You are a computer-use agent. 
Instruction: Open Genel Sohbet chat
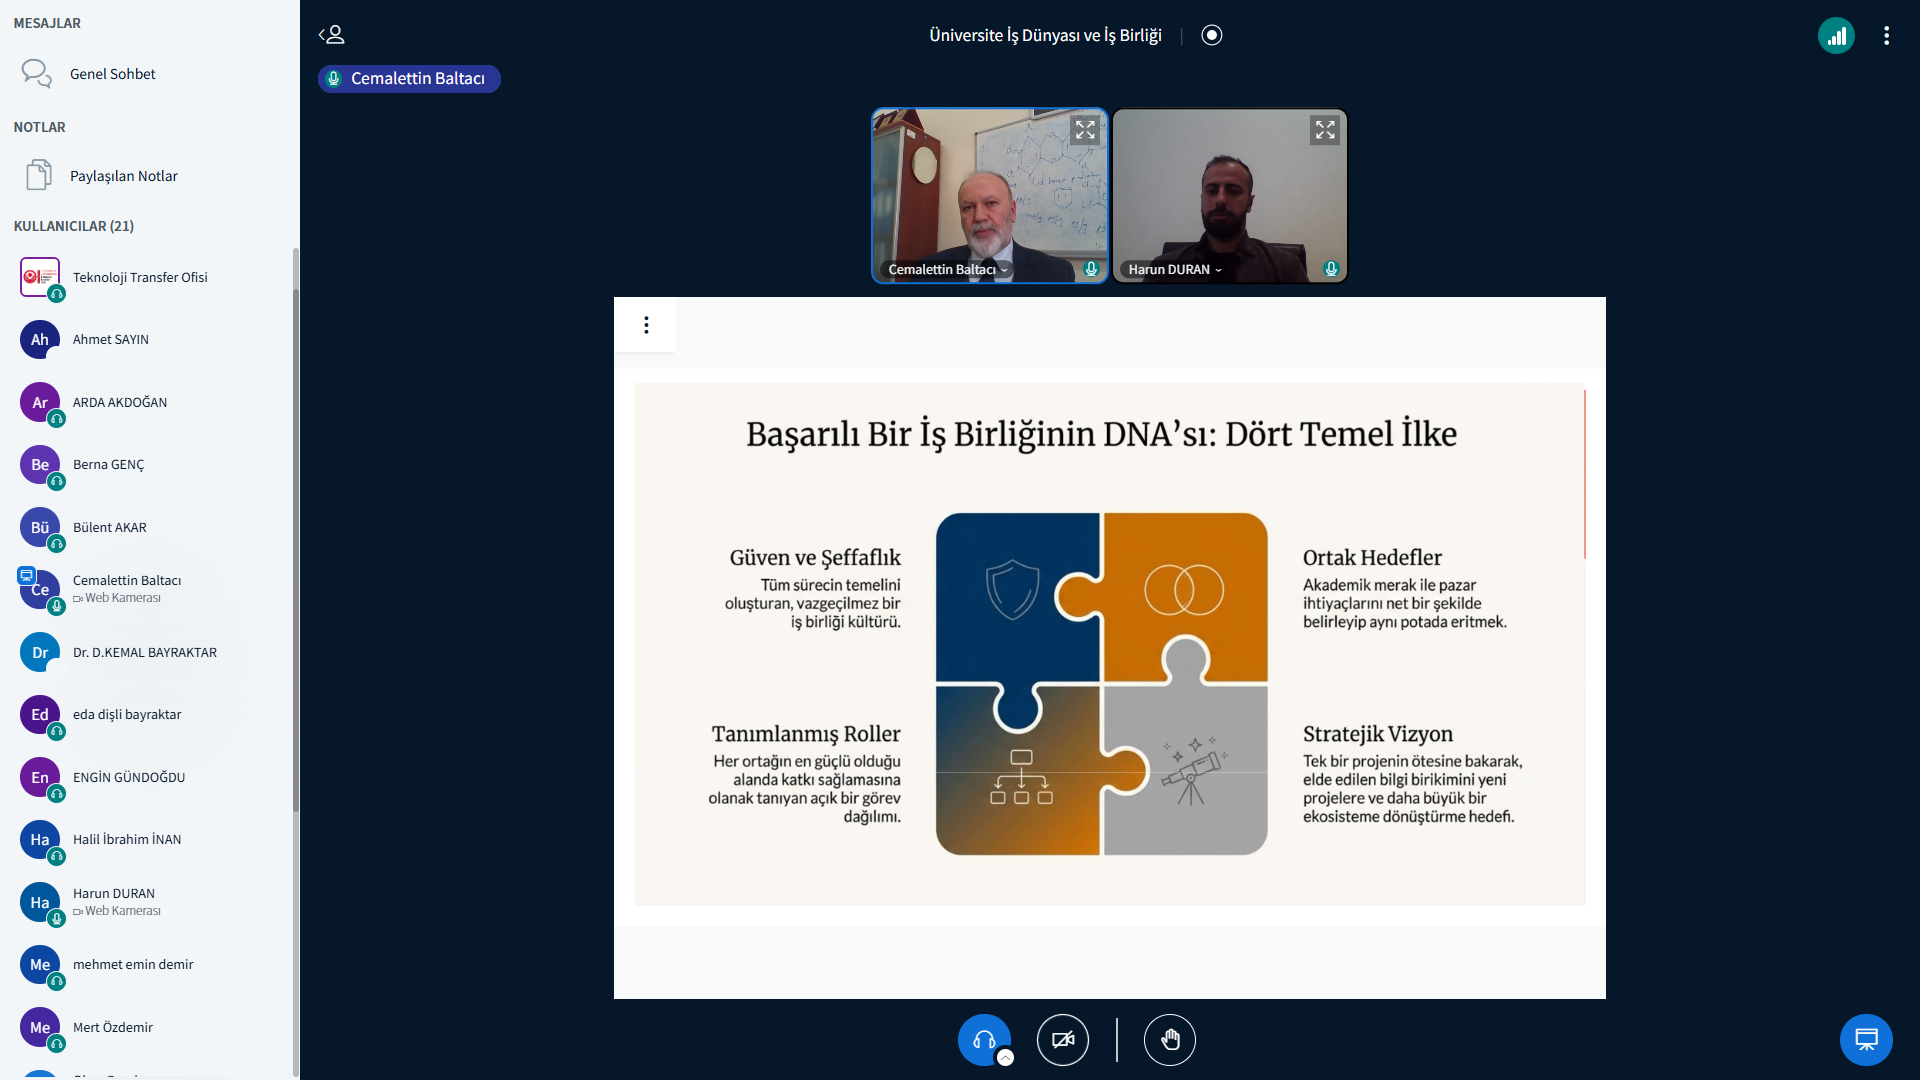pyautogui.click(x=112, y=74)
